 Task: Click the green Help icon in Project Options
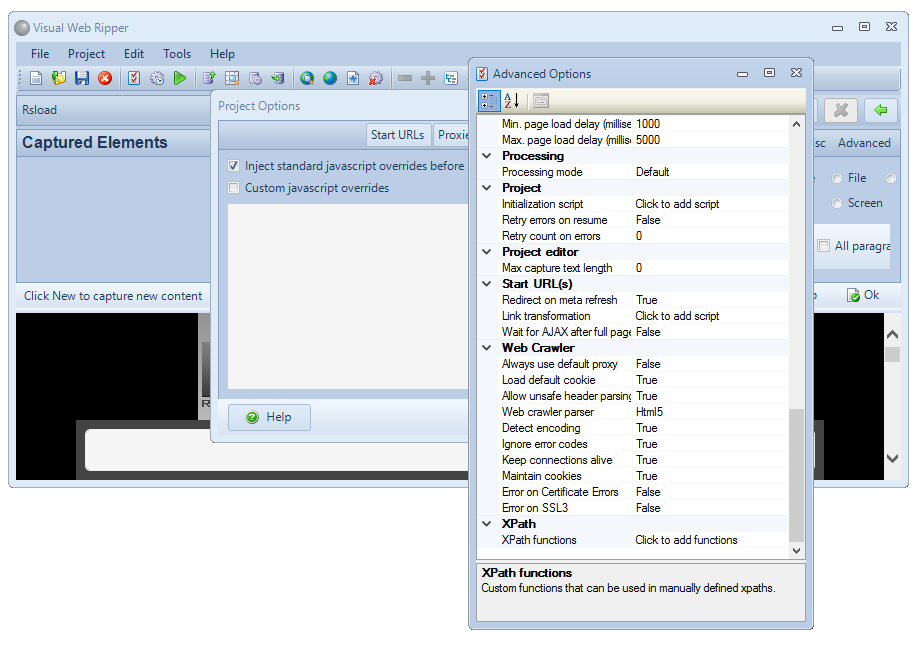click(x=252, y=417)
